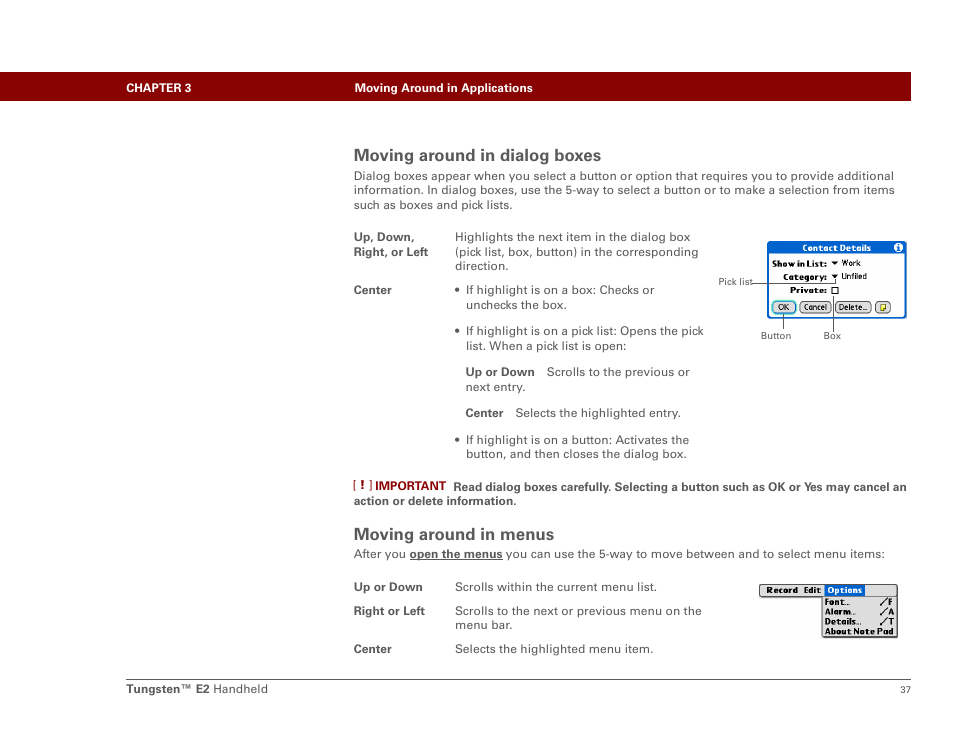Click the Delete... button in Contact Details
Viewport: 954px width, 738px height.
[853, 307]
